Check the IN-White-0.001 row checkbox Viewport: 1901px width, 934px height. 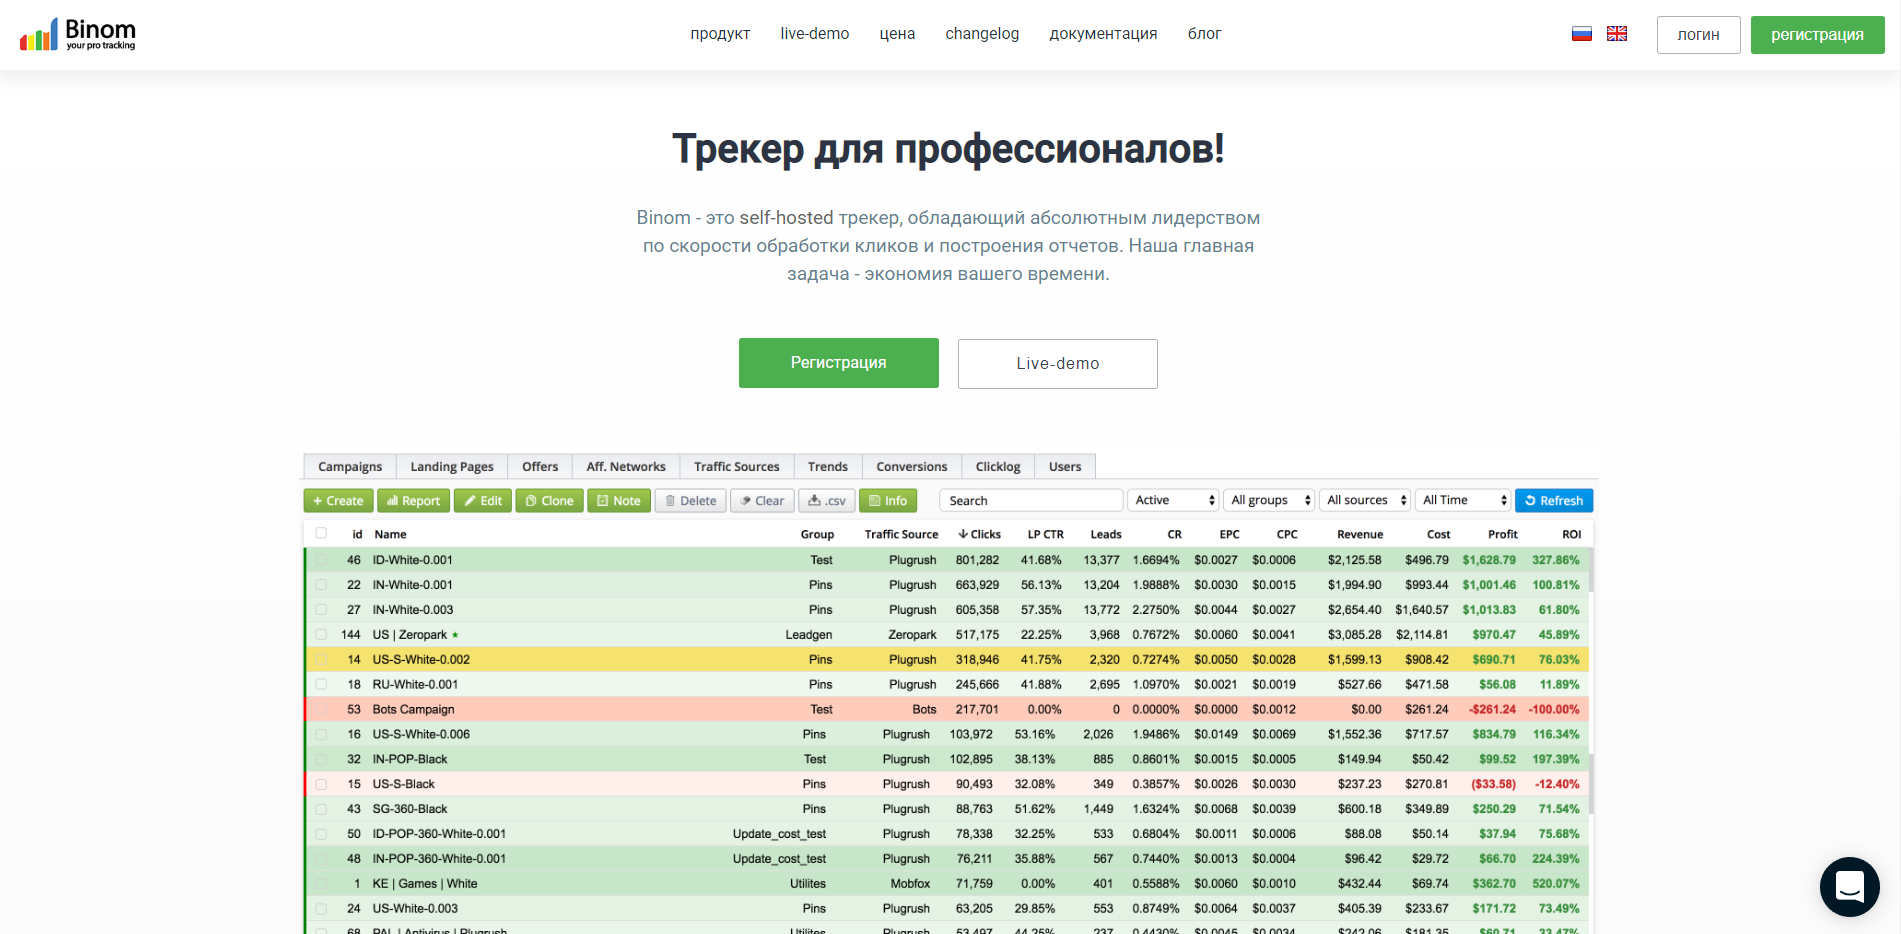[x=321, y=585]
